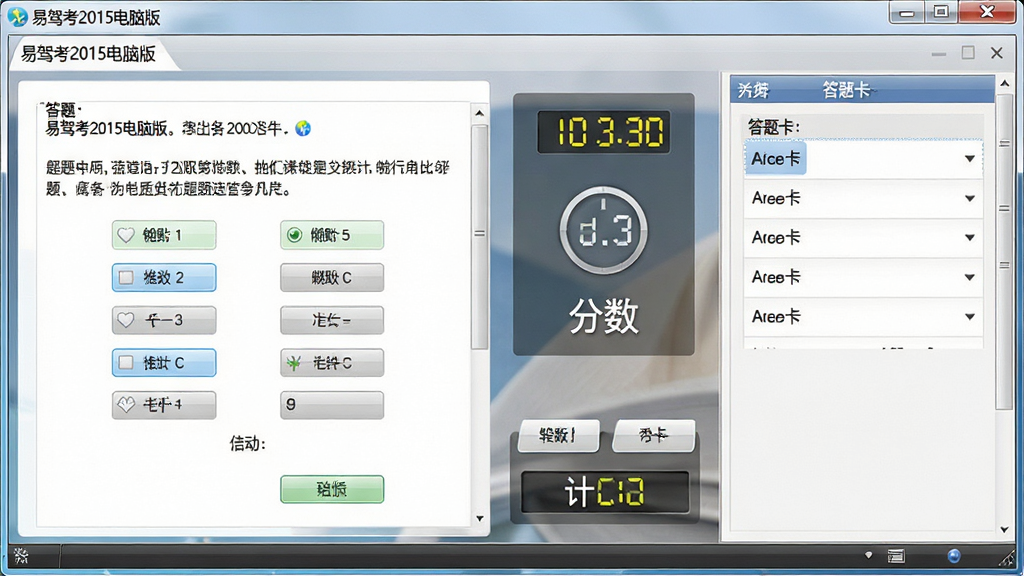This screenshot has height=576, width=1024.
Task: Click the resize grip in the bottom right corner
Action: click(x=1009, y=557)
